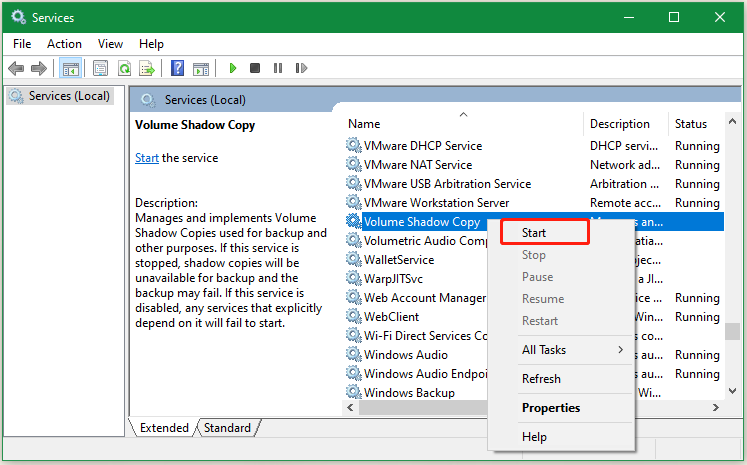Image resolution: width=747 pixels, height=465 pixels.
Task: Expand All Tasks submenu arrow
Action: click(x=620, y=350)
